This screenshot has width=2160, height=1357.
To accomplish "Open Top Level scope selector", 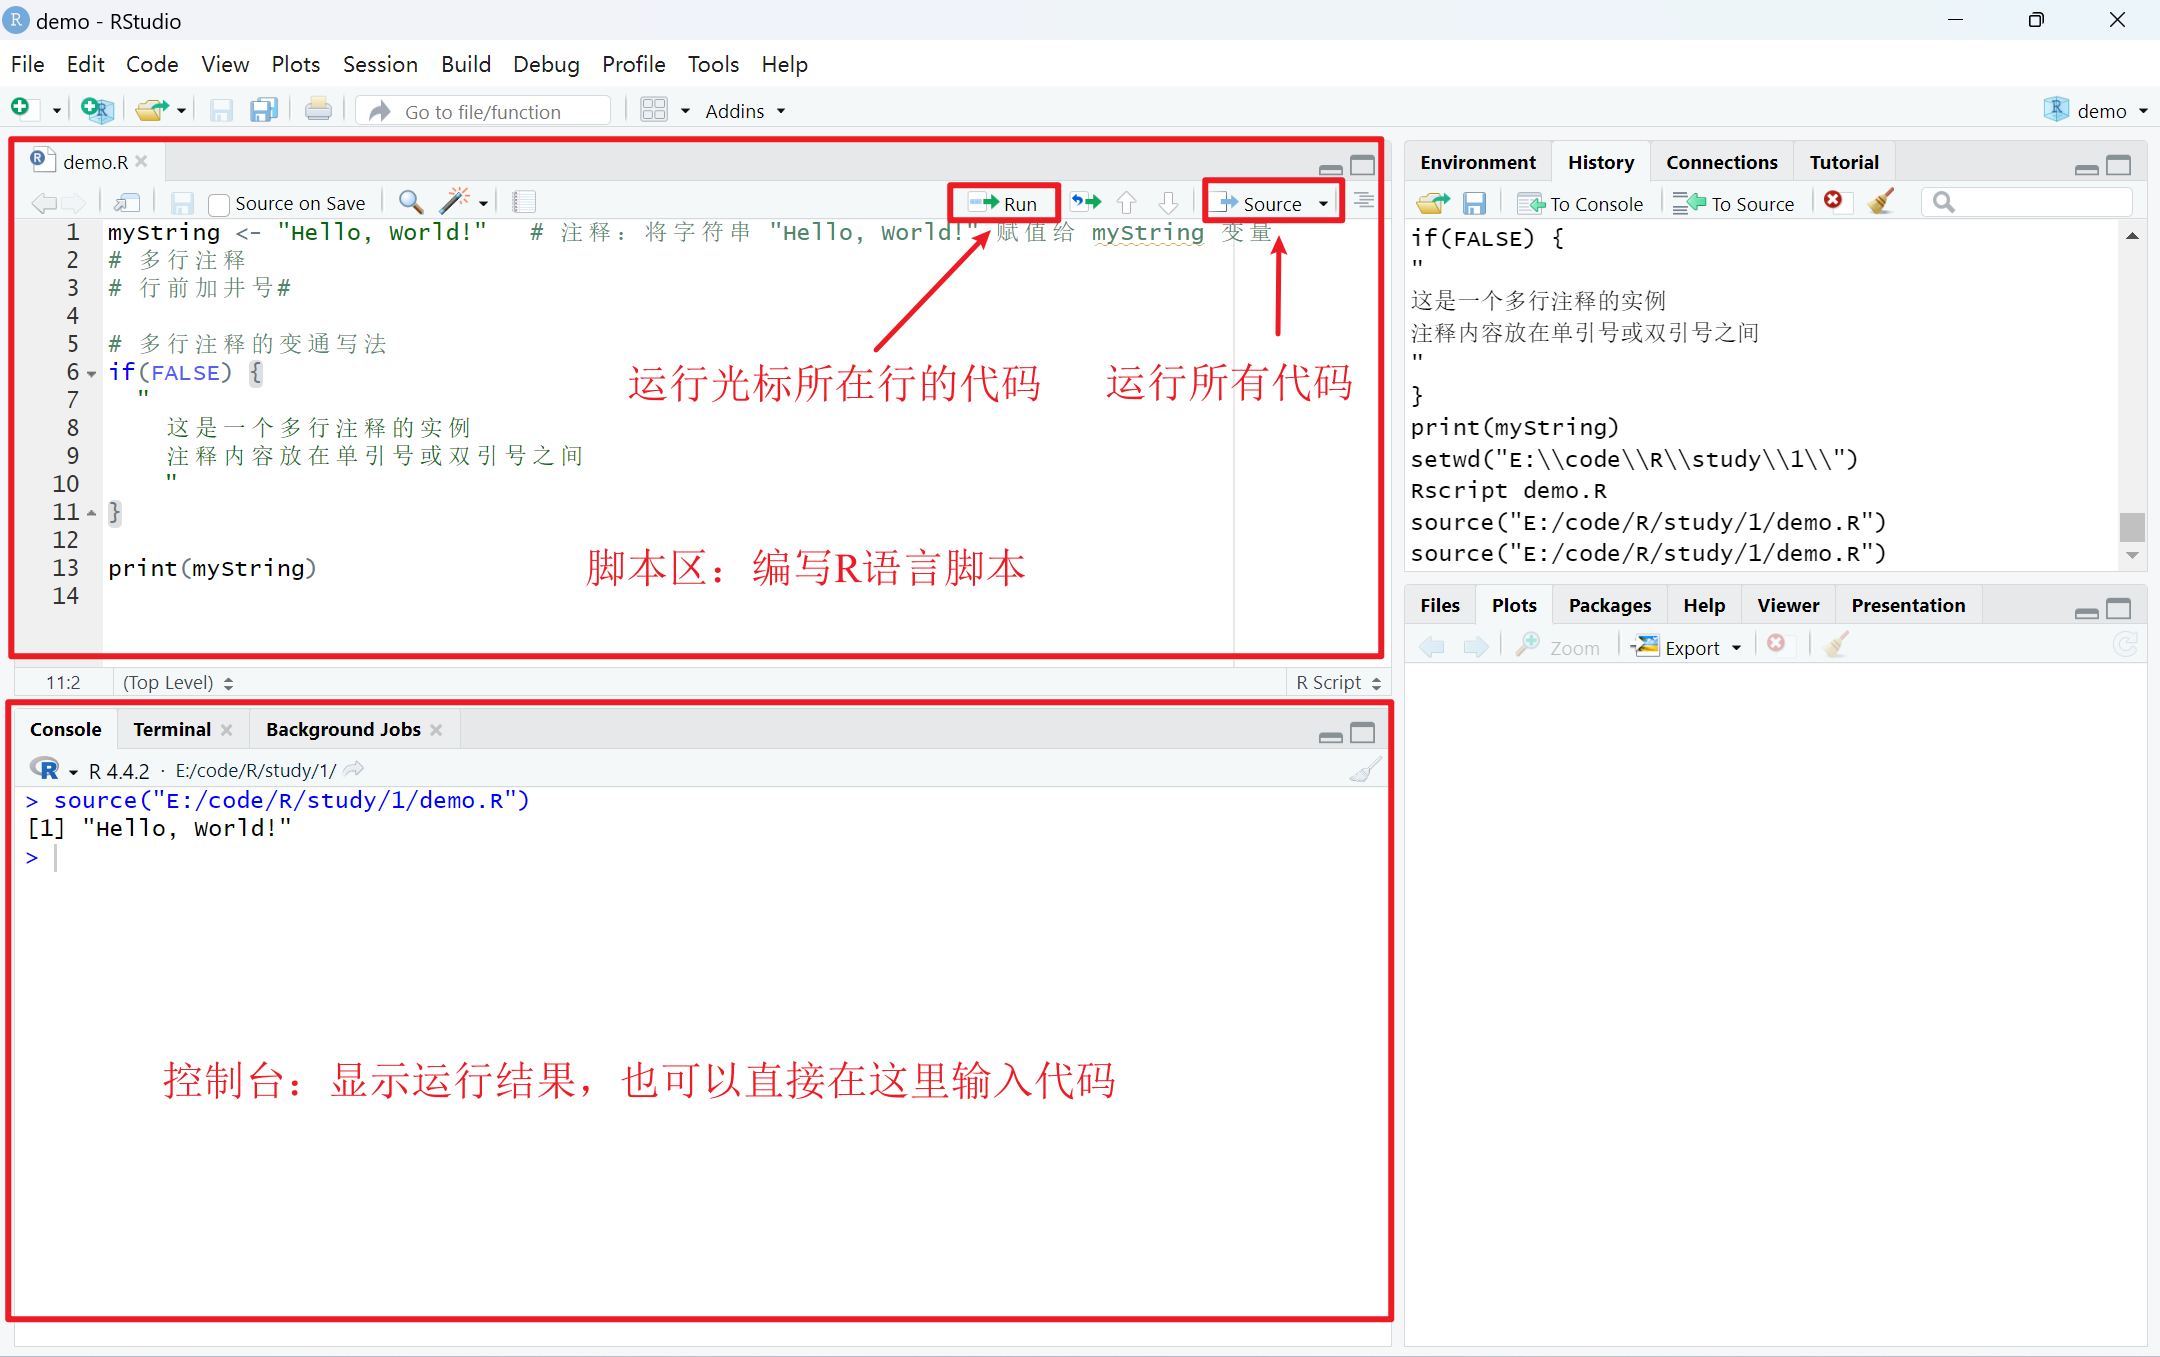I will click(178, 682).
